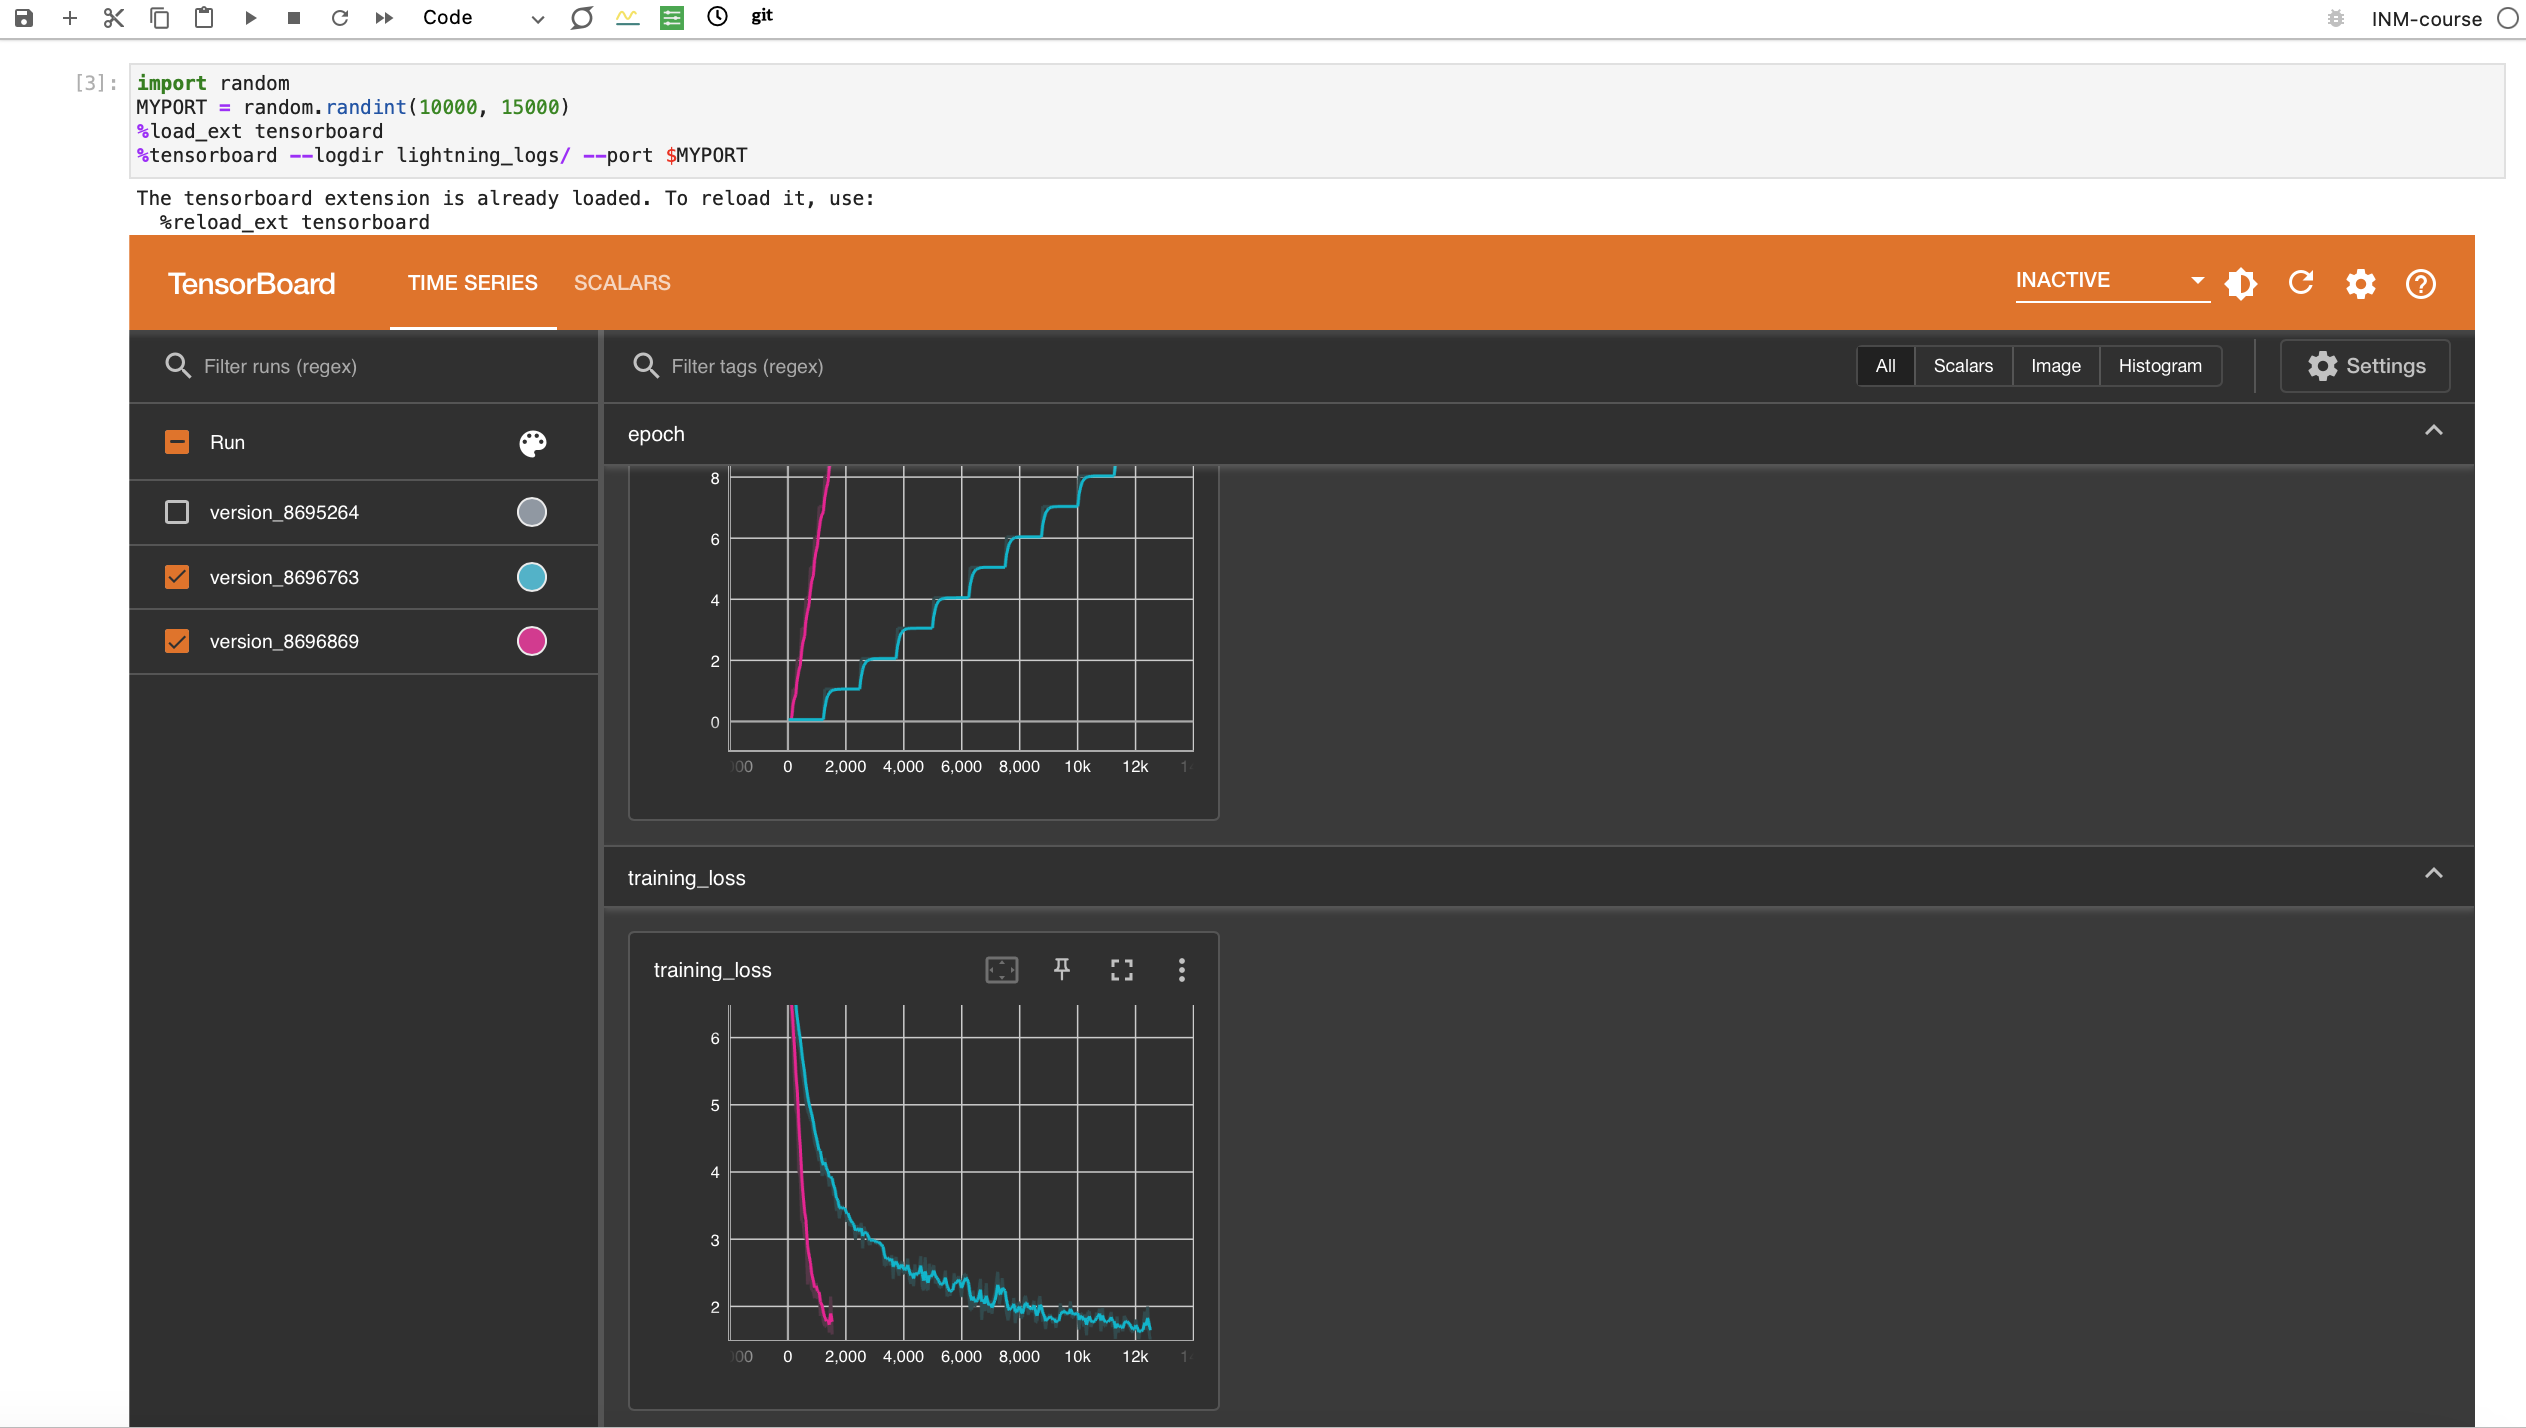Viewport: 2526px width, 1428px height.
Task: Enable the version_8695264 run checkbox
Action: coord(177,512)
